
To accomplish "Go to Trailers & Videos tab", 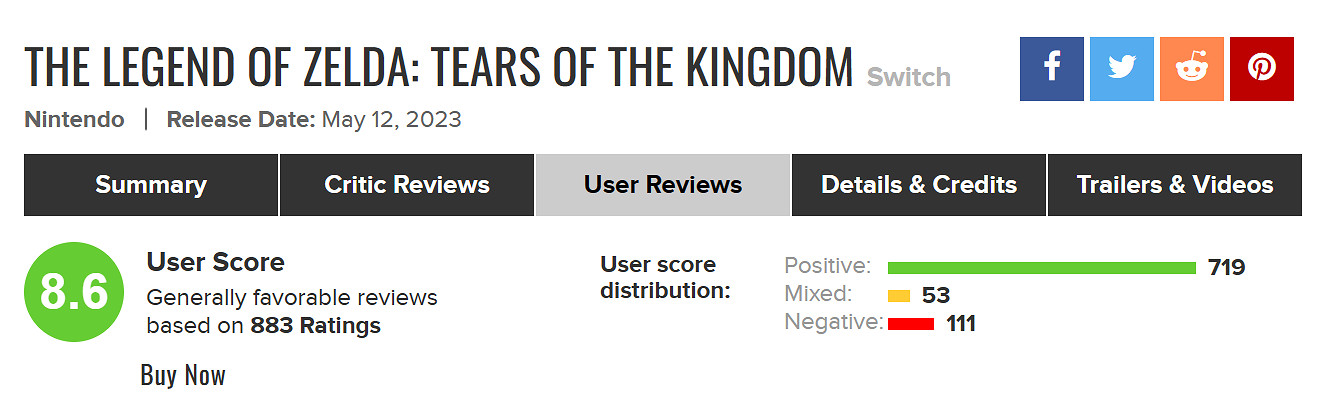I will coord(1175,185).
